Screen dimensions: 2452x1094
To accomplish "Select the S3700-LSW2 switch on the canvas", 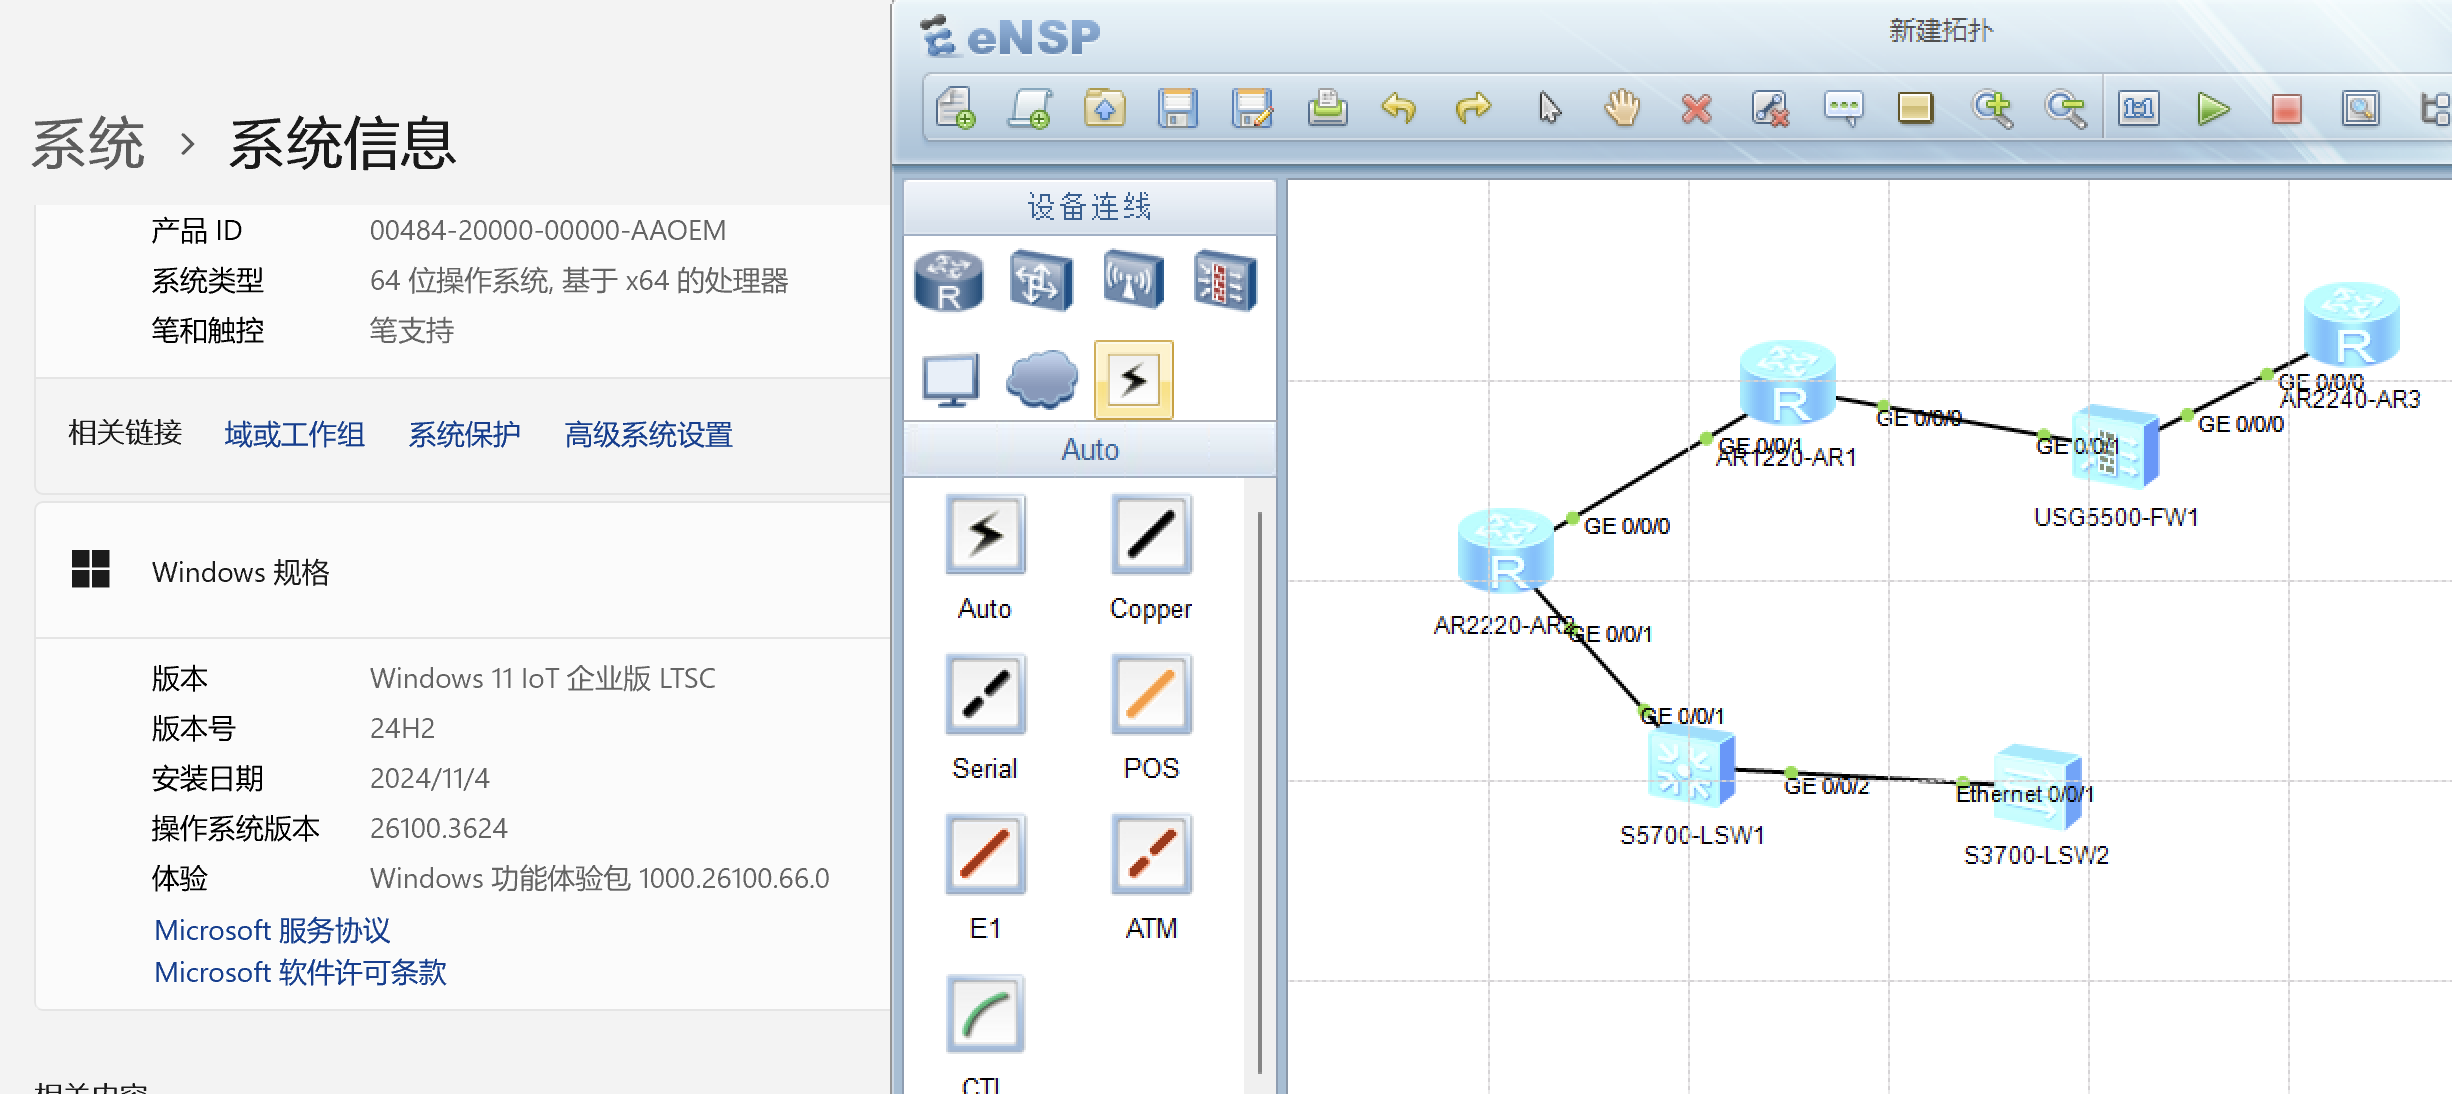I will click(x=2037, y=787).
